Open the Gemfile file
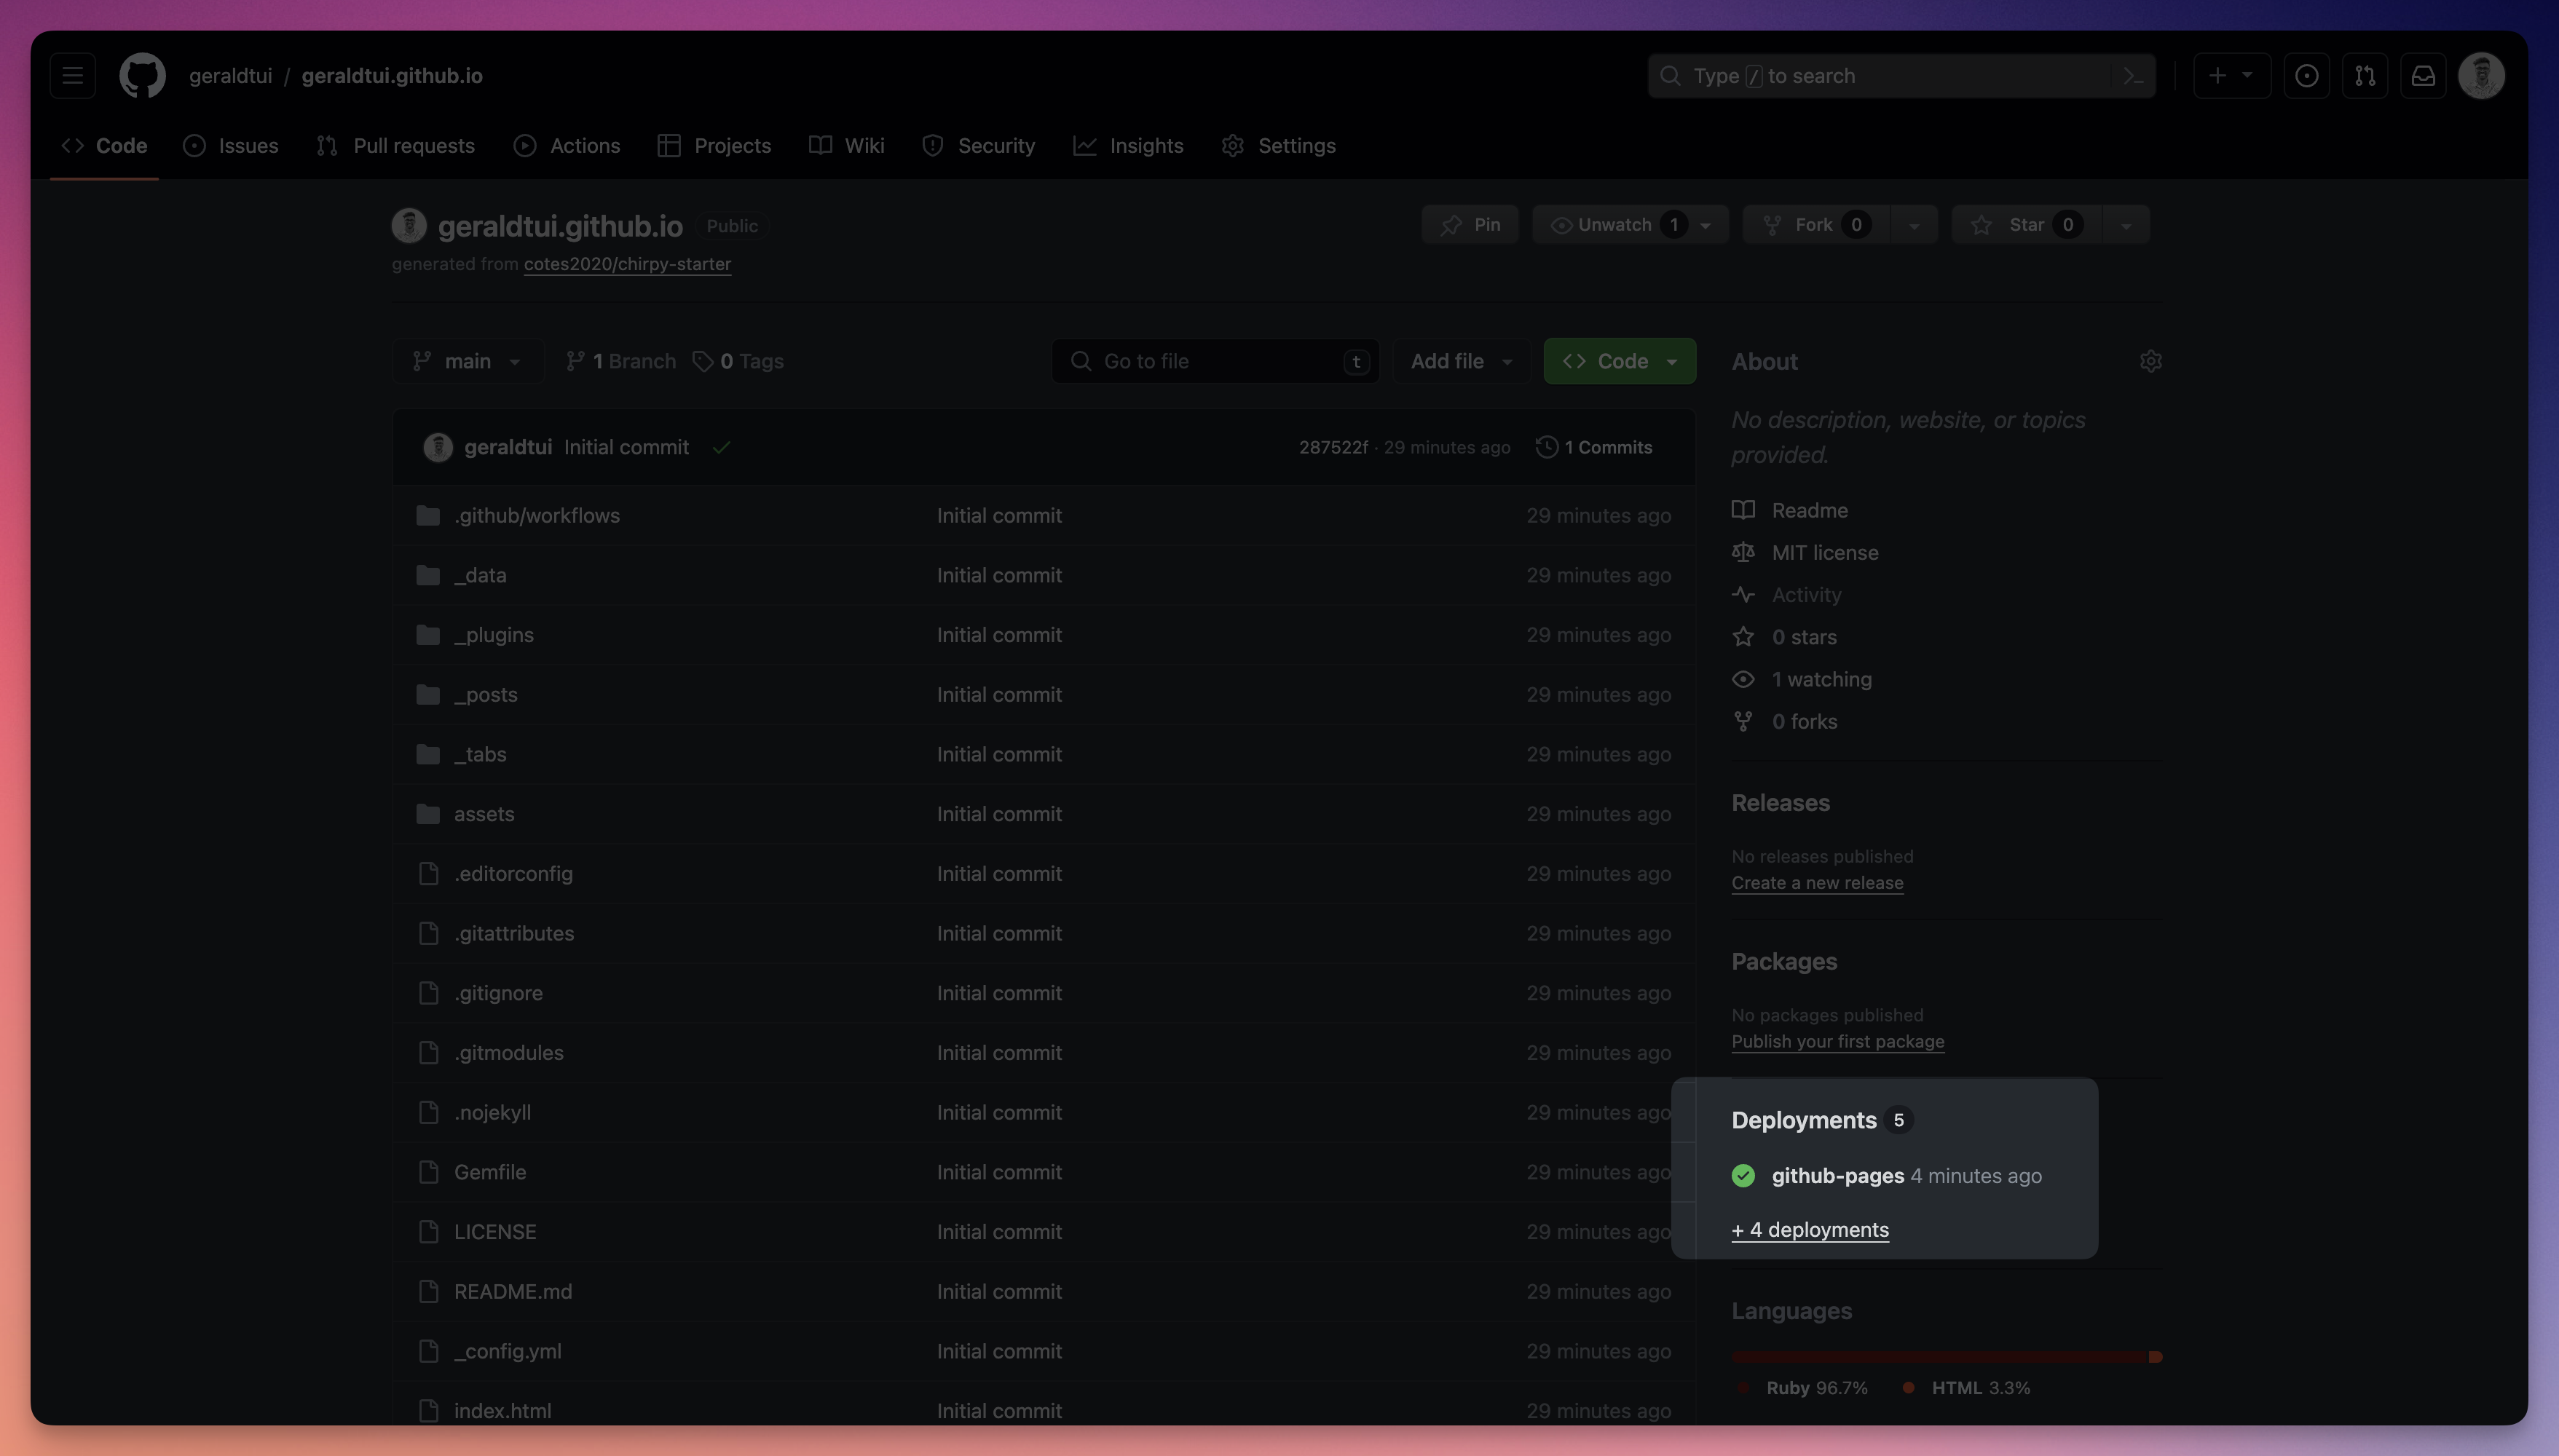The height and width of the screenshot is (1456, 2559). pos(490,1172)
